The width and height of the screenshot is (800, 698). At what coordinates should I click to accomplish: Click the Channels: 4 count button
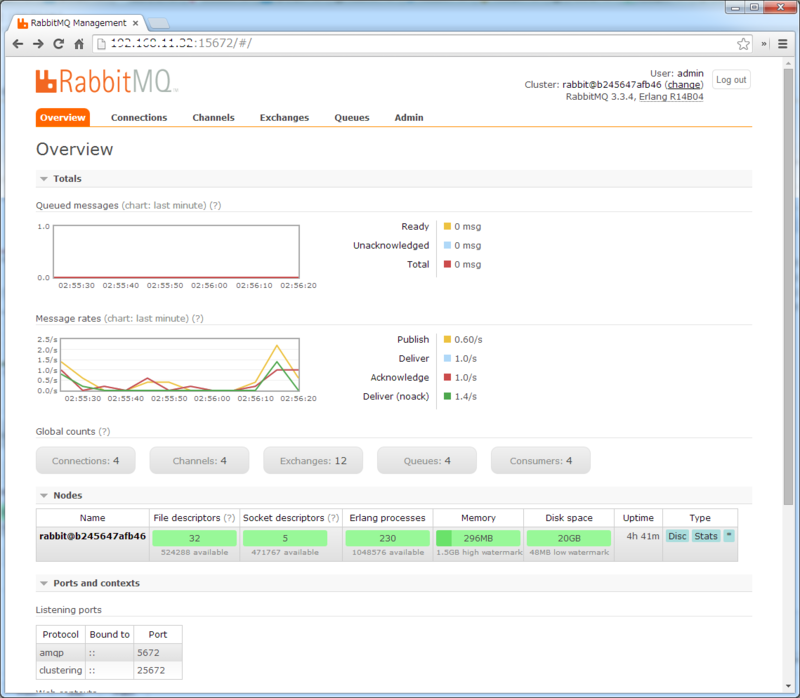click(199, 461)
